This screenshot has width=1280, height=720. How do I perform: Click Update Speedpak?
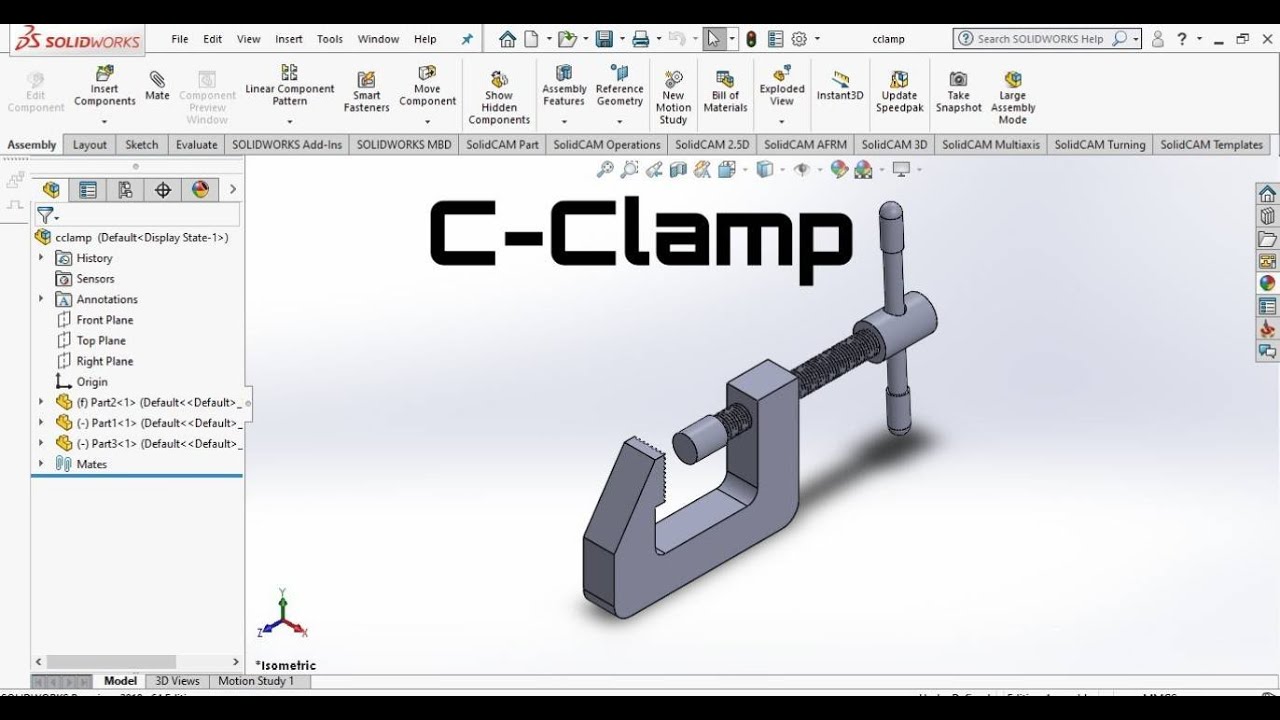point(899,91)
